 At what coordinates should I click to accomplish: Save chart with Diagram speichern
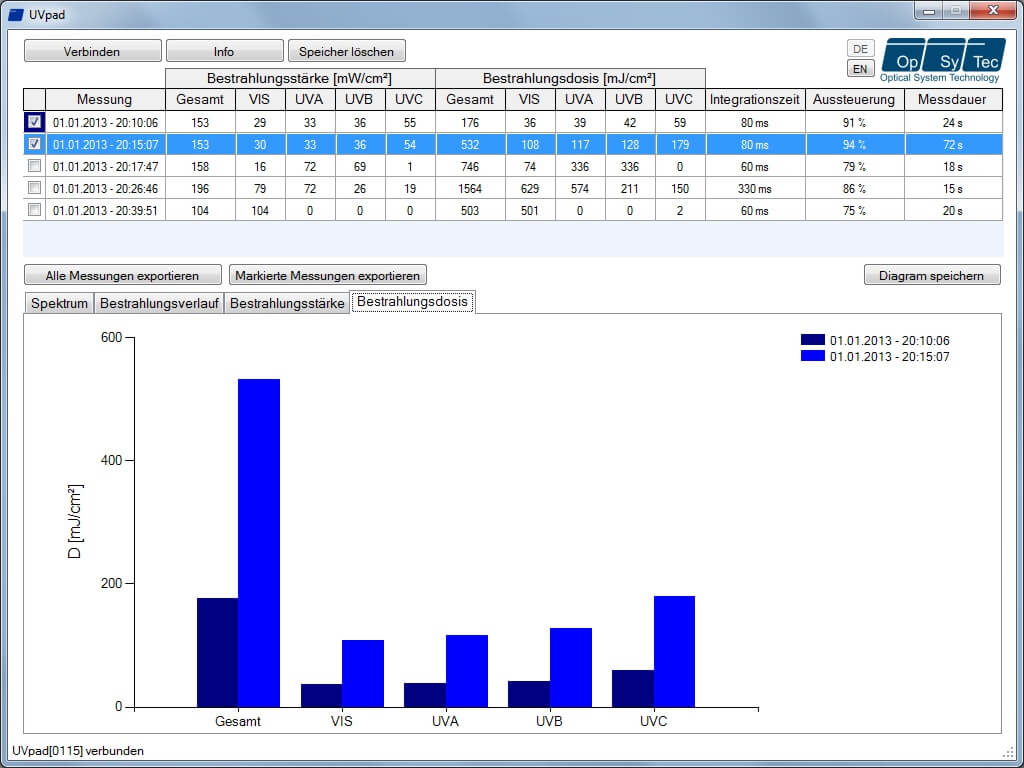pyautogui.click(x=931, y=275)
